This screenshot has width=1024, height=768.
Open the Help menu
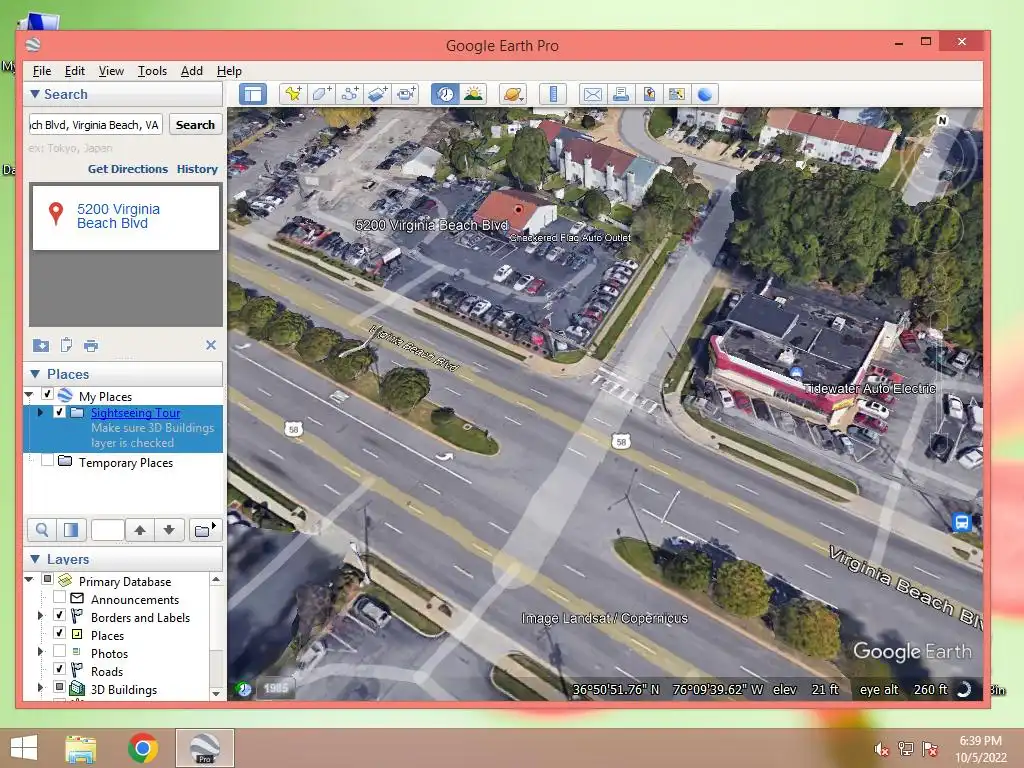click(229, 71)
